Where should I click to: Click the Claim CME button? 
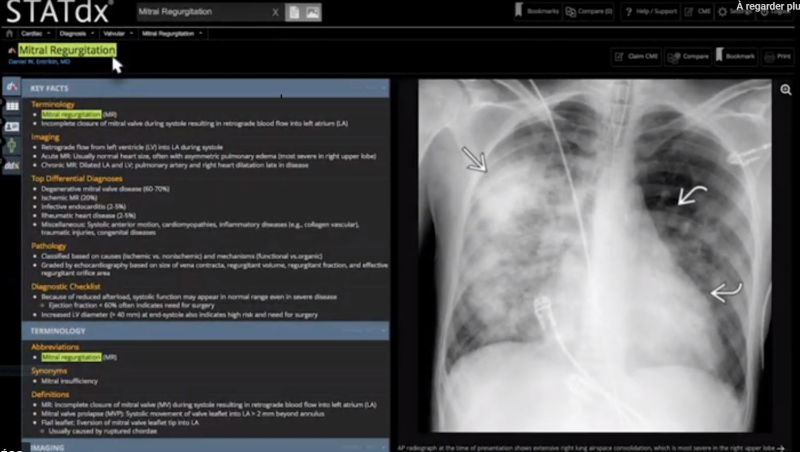636,57
